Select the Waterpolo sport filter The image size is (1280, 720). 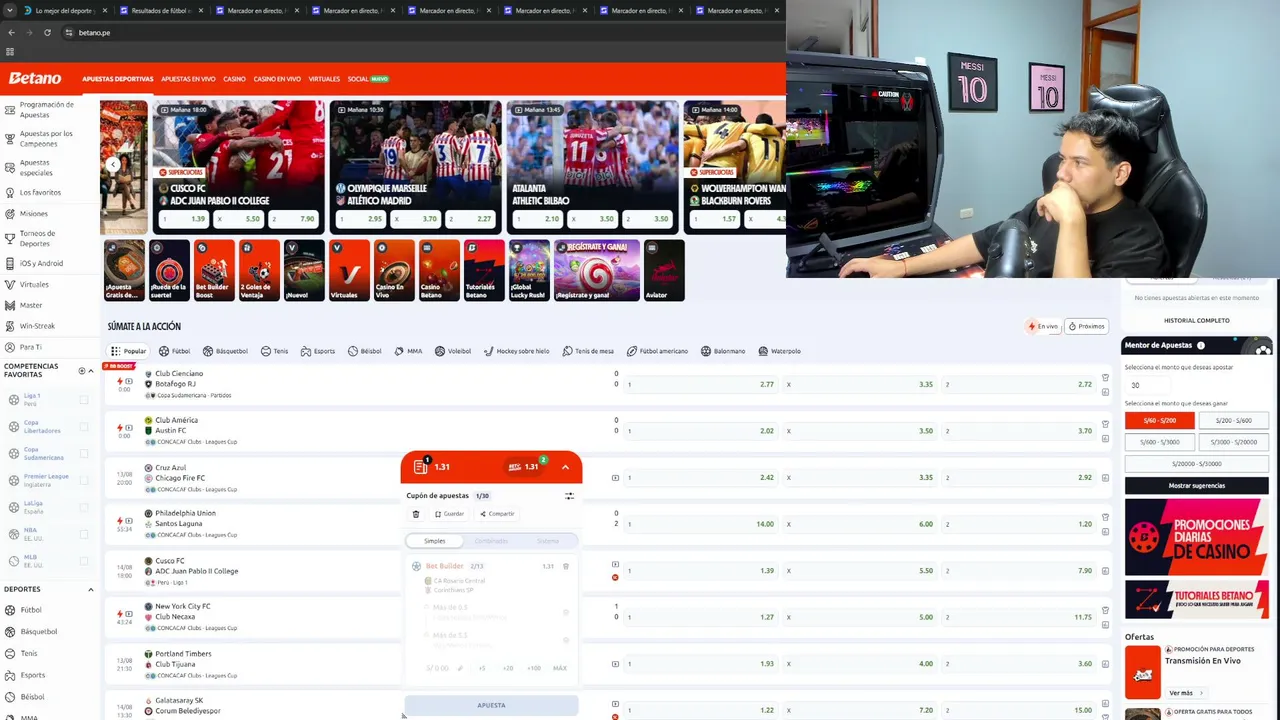click(779, 351)
